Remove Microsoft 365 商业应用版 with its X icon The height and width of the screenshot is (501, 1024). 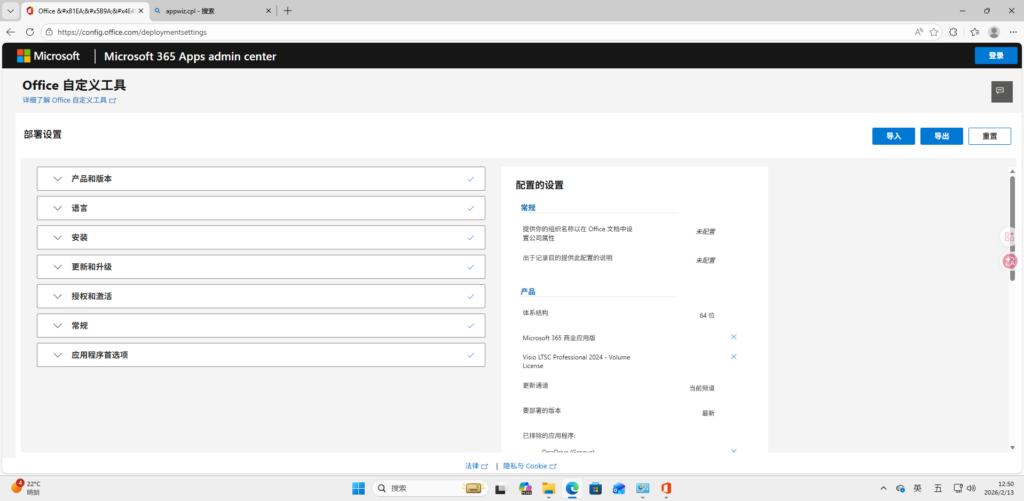coord(733,337)
